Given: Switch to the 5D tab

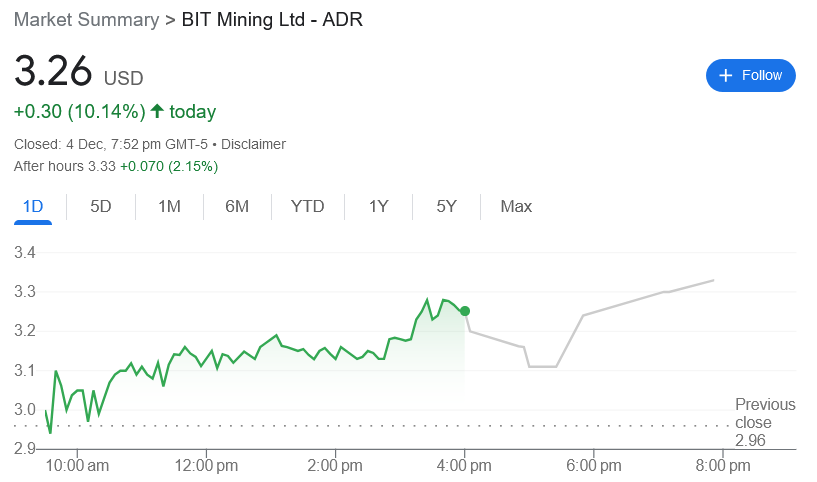Looking at the screenshot, I should tap(101, 207).
